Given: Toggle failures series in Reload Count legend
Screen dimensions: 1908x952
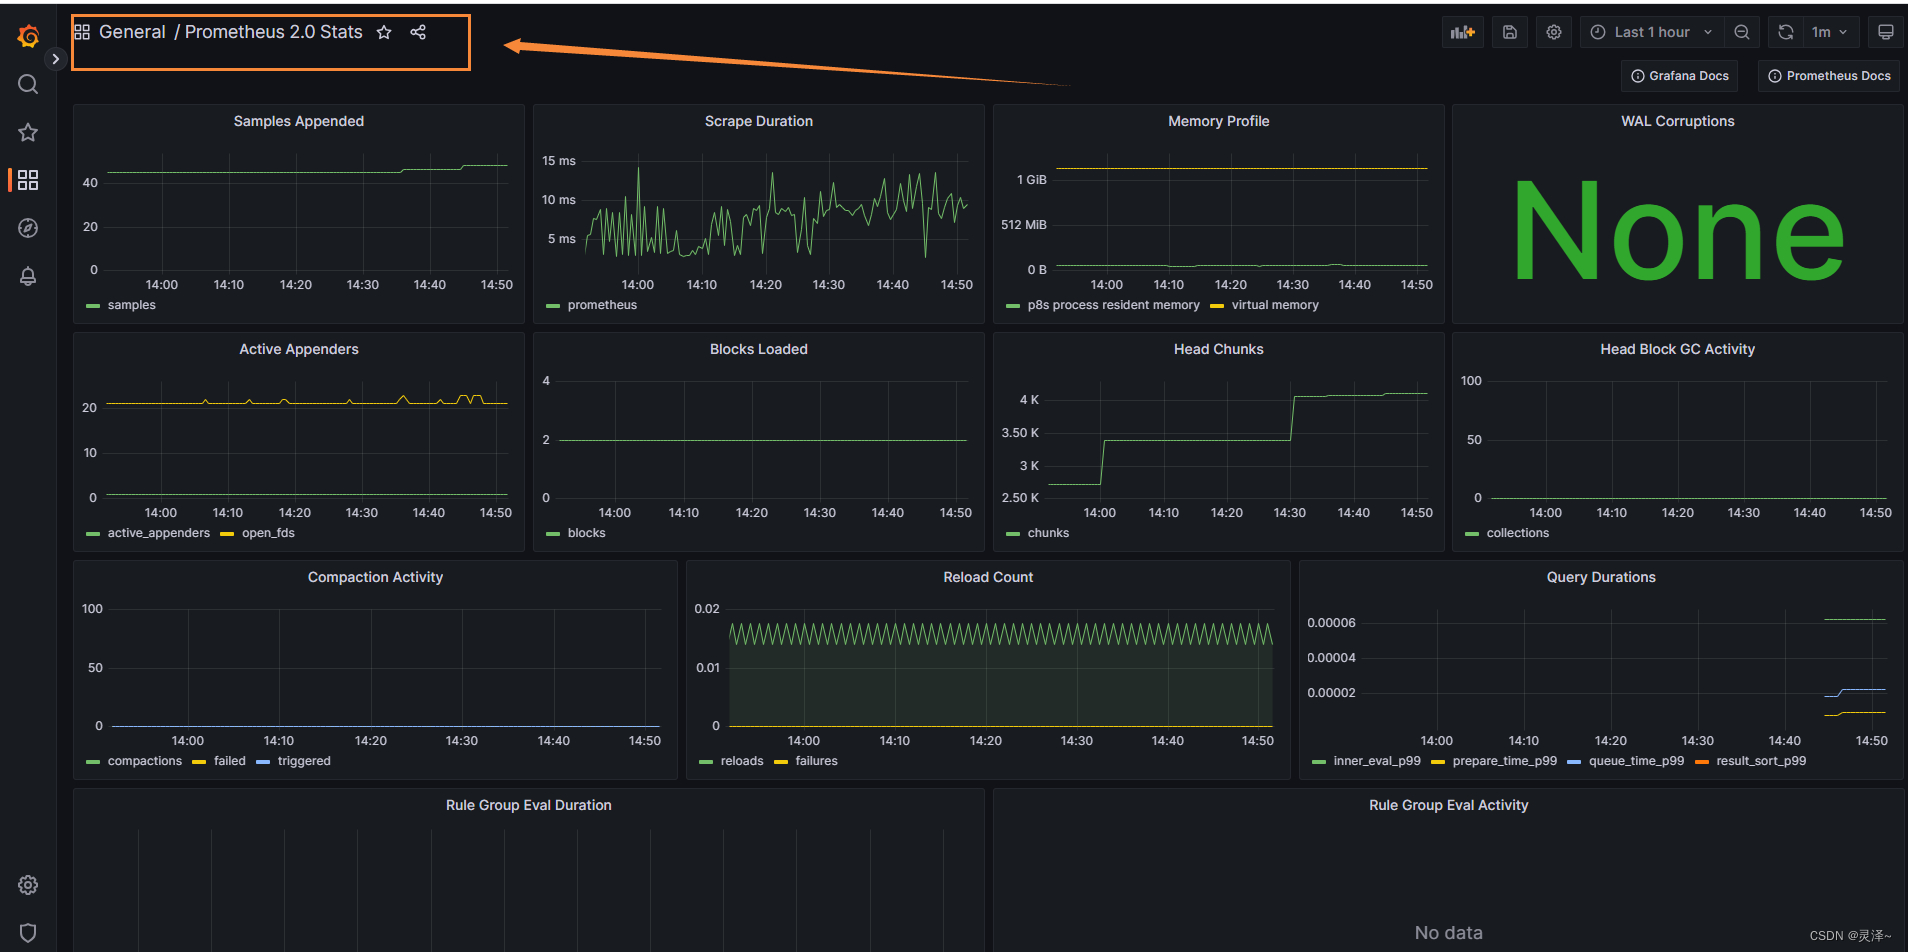Looking at the screenshot, I should (817, 761).
